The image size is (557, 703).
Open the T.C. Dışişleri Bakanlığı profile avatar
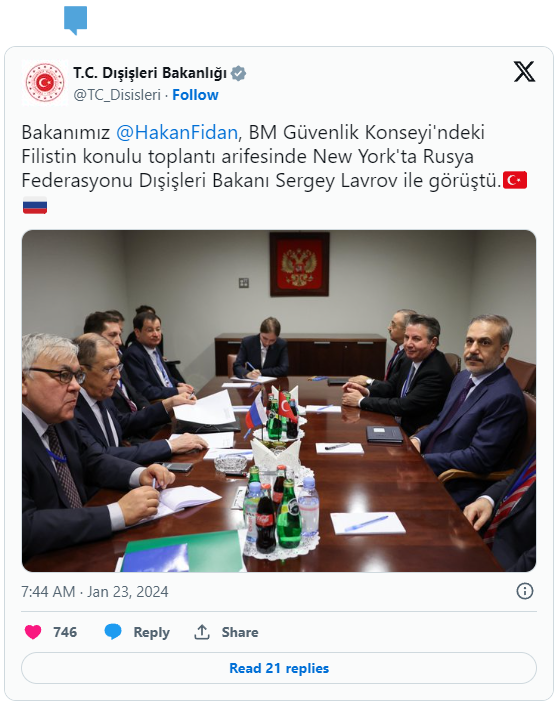45,83
